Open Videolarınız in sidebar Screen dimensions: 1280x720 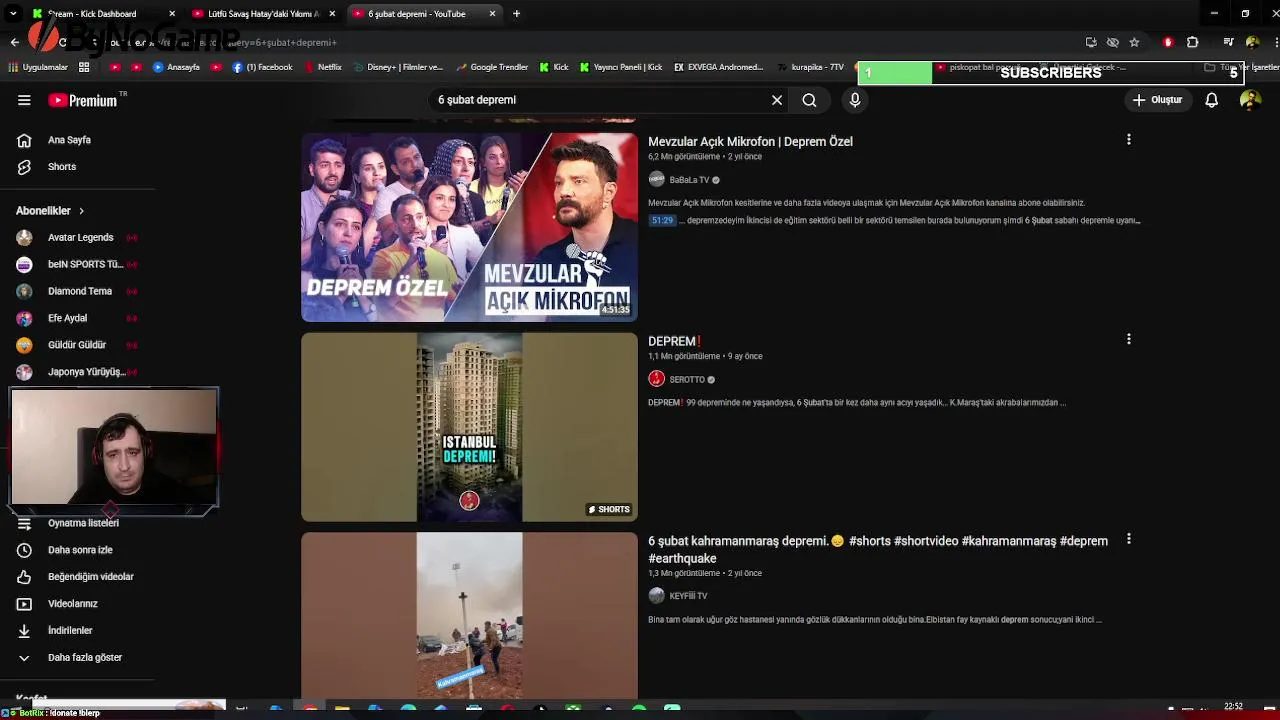pos(73,604)
